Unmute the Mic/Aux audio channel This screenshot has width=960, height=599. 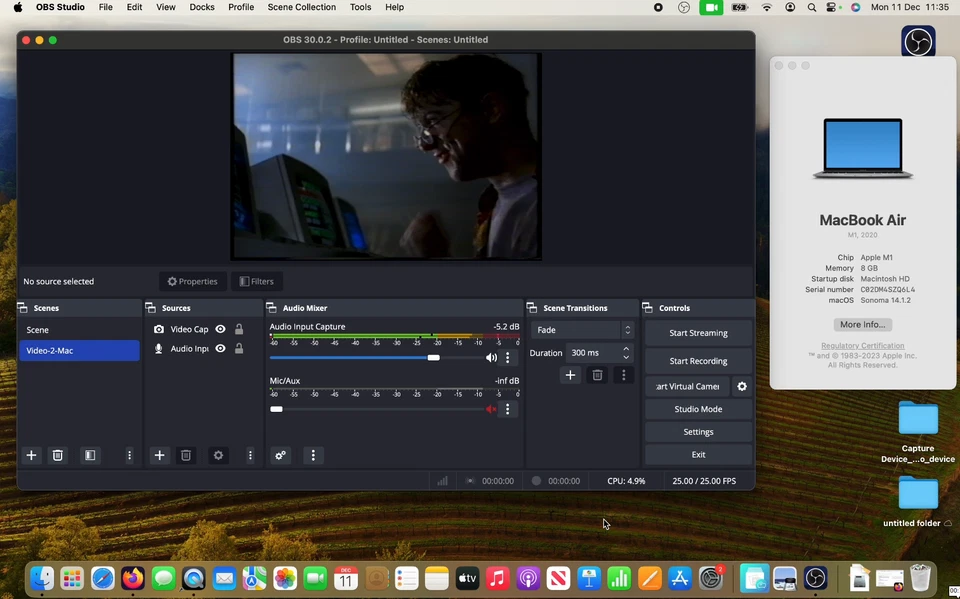click(491, 409)
